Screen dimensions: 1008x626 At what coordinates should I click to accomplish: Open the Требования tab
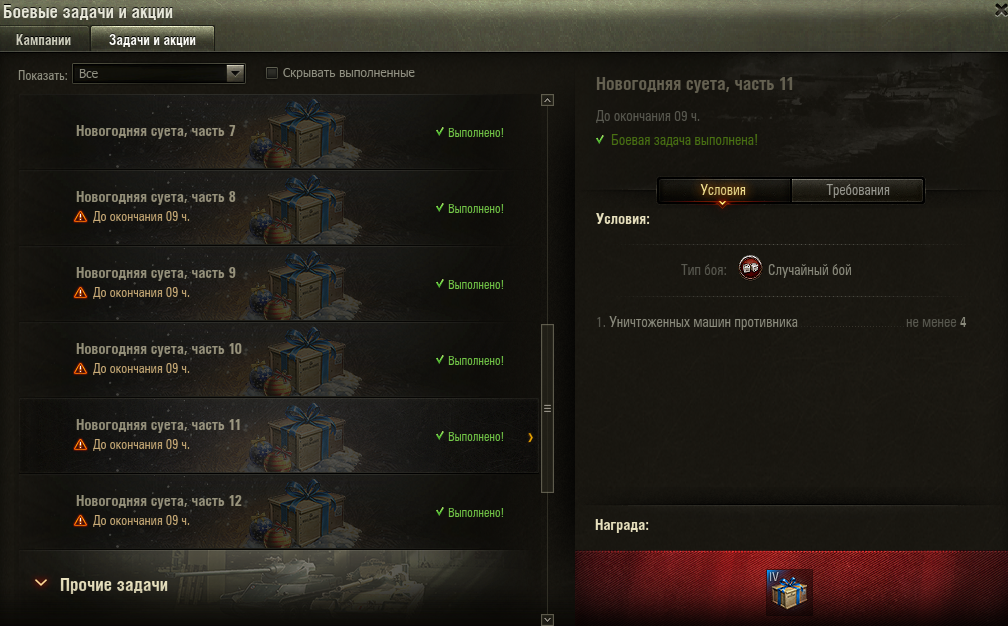tap(858, 190)
